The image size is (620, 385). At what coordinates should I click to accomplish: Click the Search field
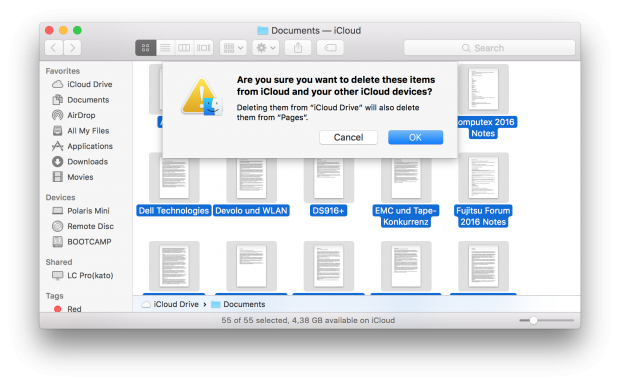point(490,48)
